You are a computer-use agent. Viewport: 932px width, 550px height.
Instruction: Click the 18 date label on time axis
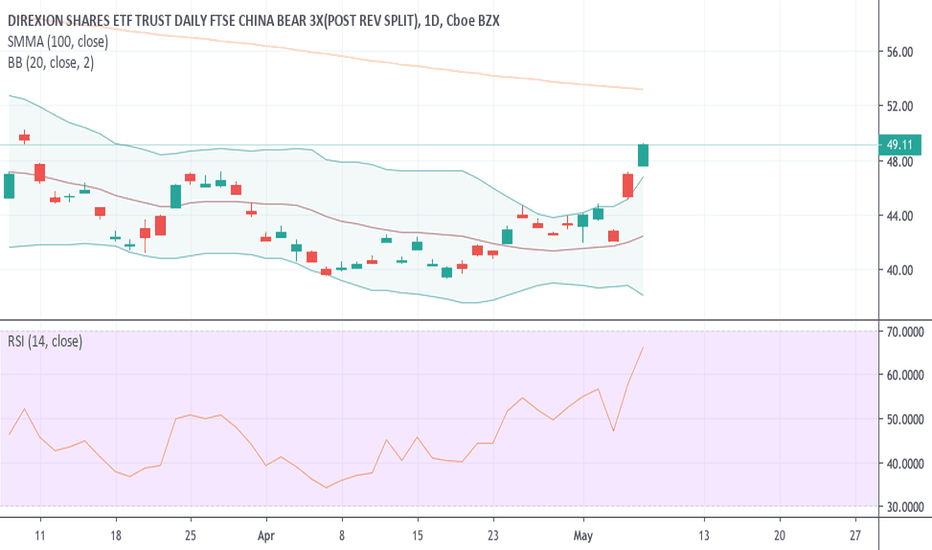click(x=115, y=536)
